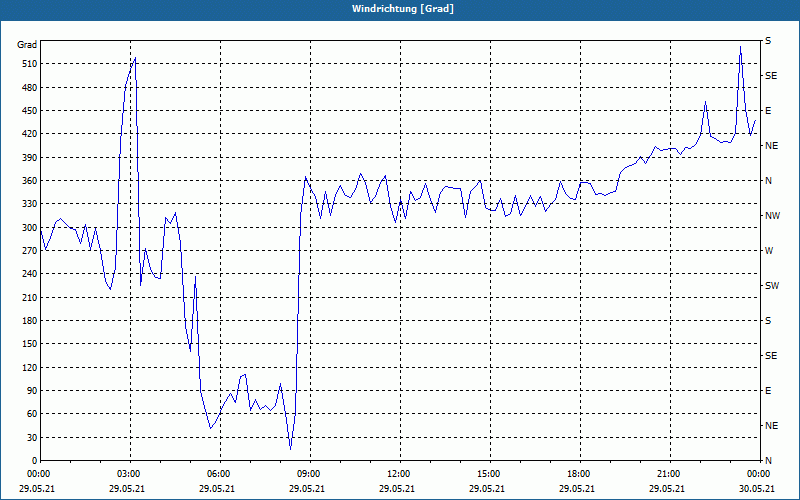Click the S compass label level with 180

coord(768,321)
